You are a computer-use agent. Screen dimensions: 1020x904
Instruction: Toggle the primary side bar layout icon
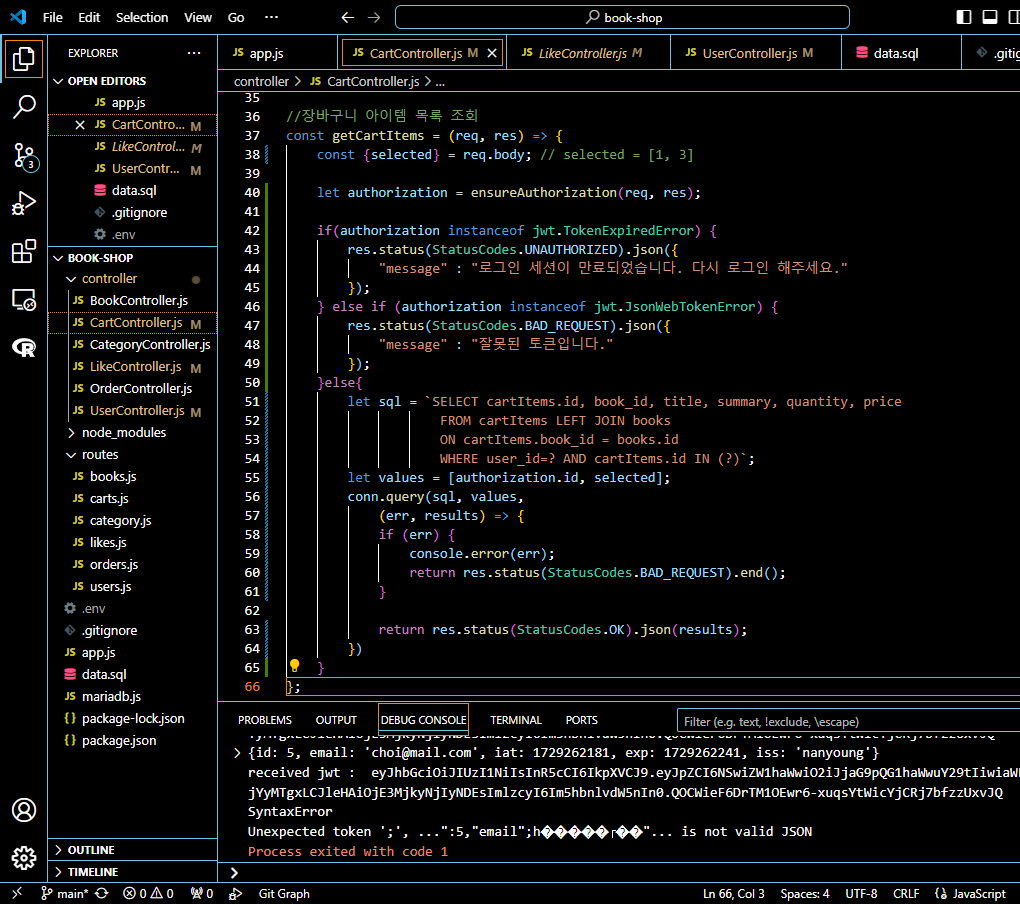(x=964, y=18)
